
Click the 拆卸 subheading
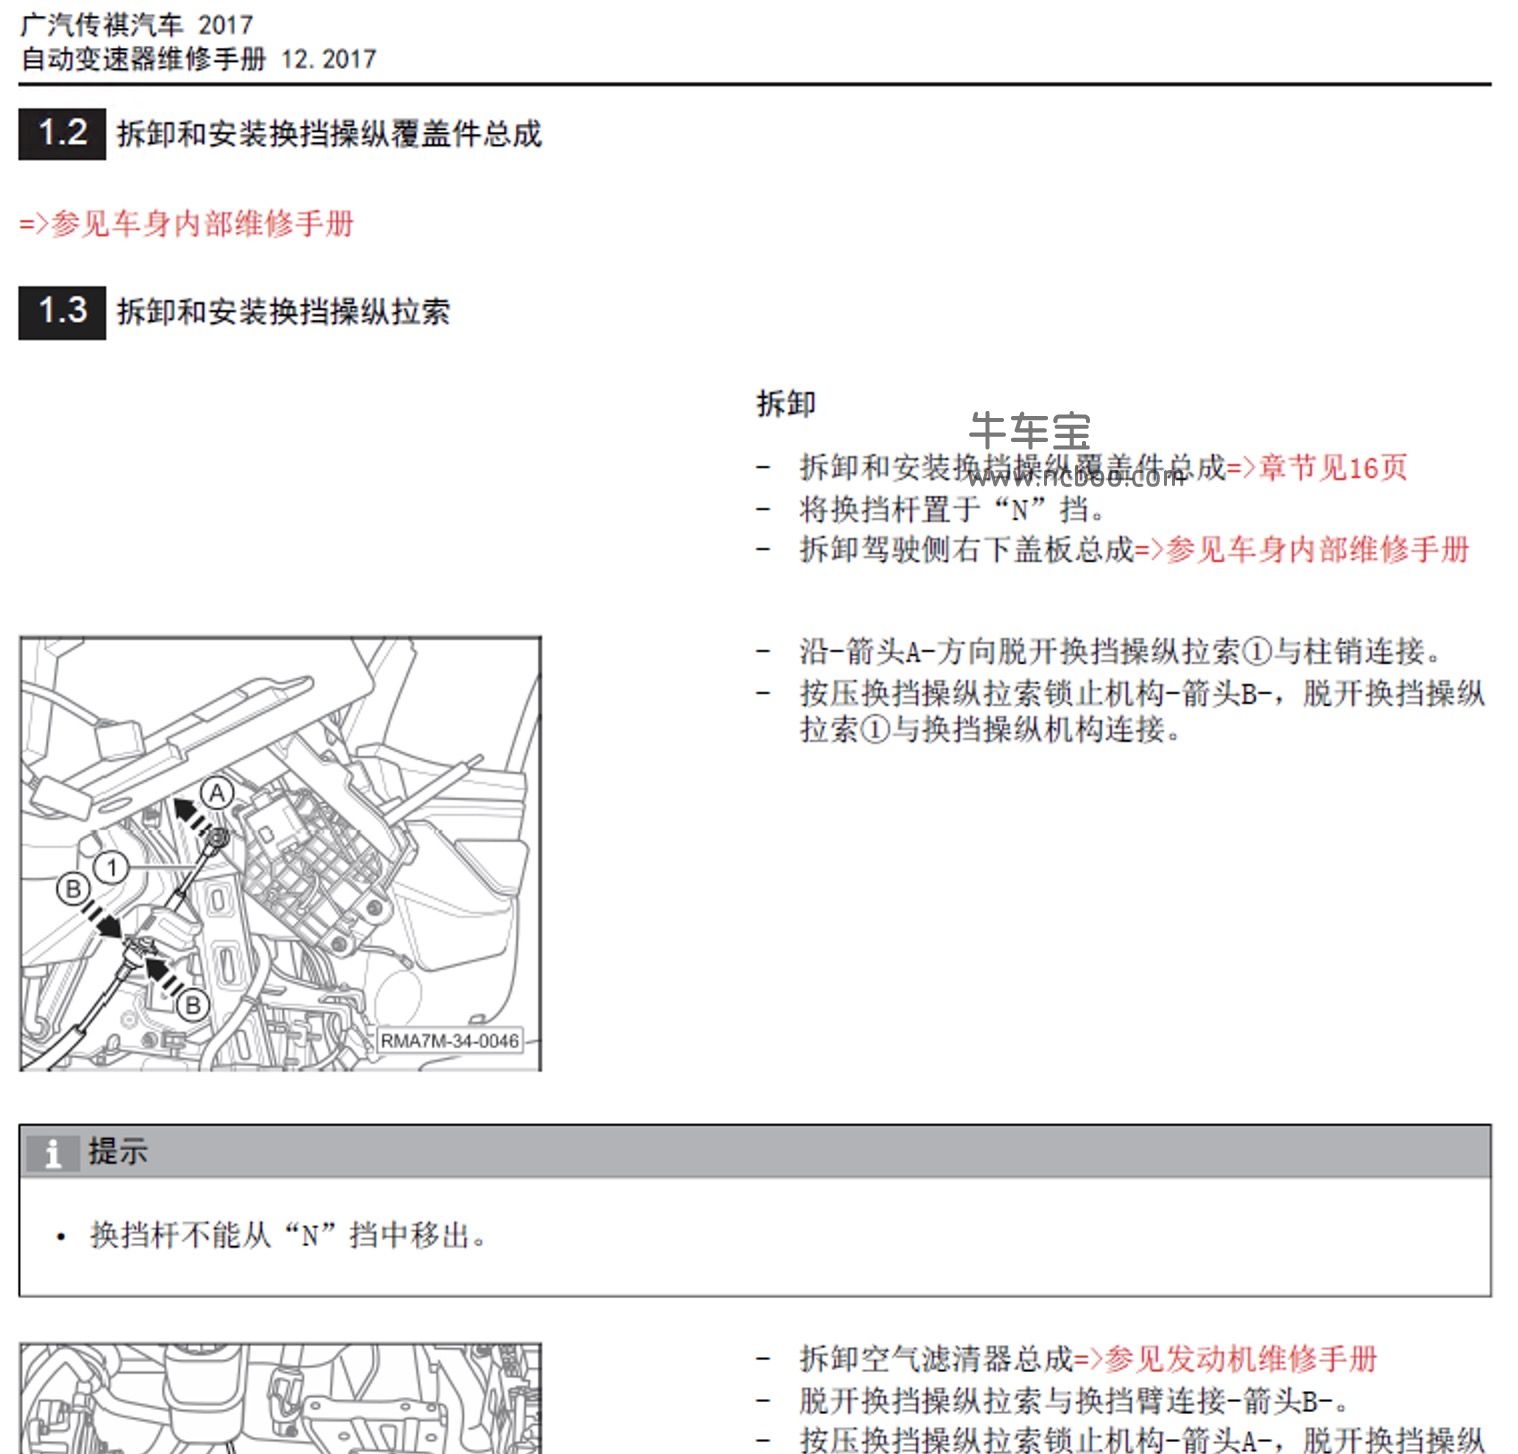click(x=786, y=404)
